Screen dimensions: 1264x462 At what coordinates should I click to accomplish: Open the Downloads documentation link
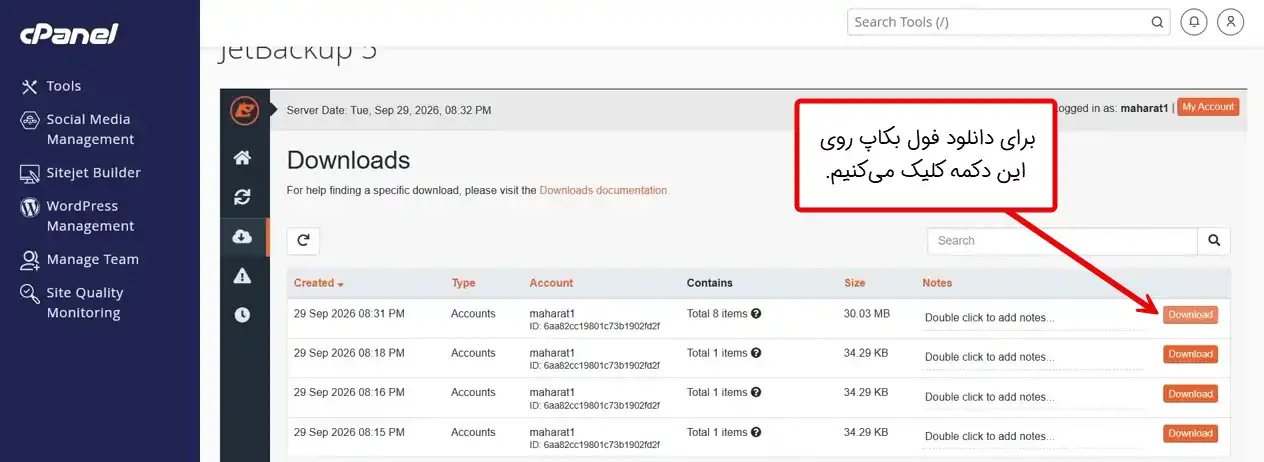click(x=603, y=190)
